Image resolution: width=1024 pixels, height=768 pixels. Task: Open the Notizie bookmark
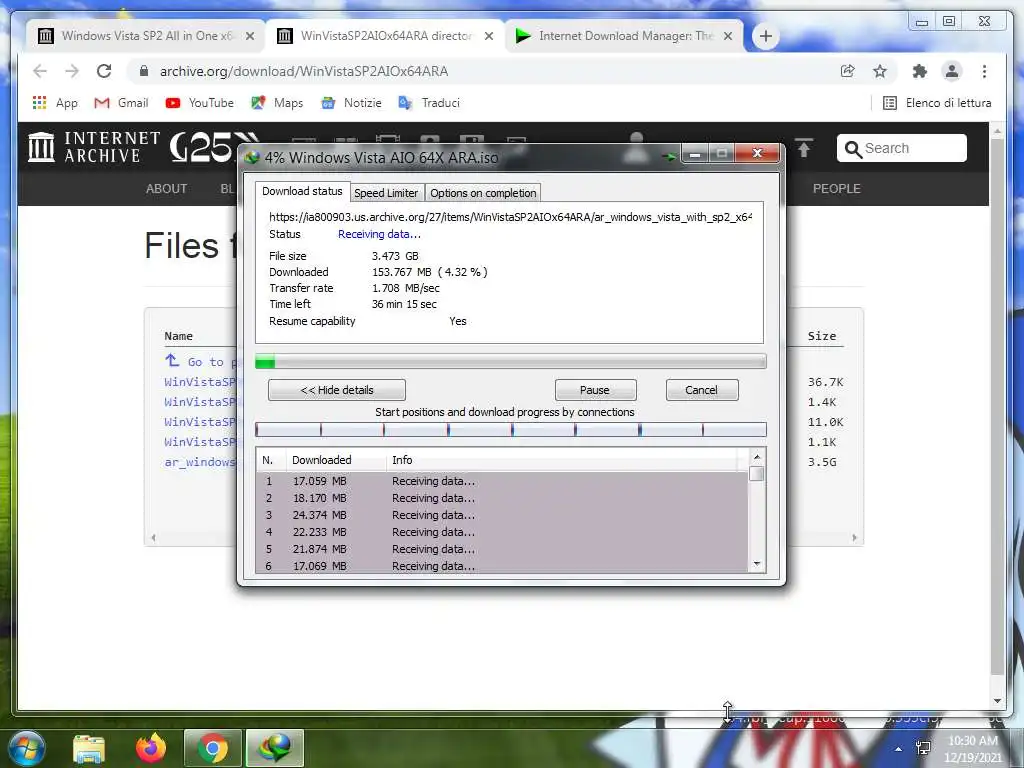(351, 103)
